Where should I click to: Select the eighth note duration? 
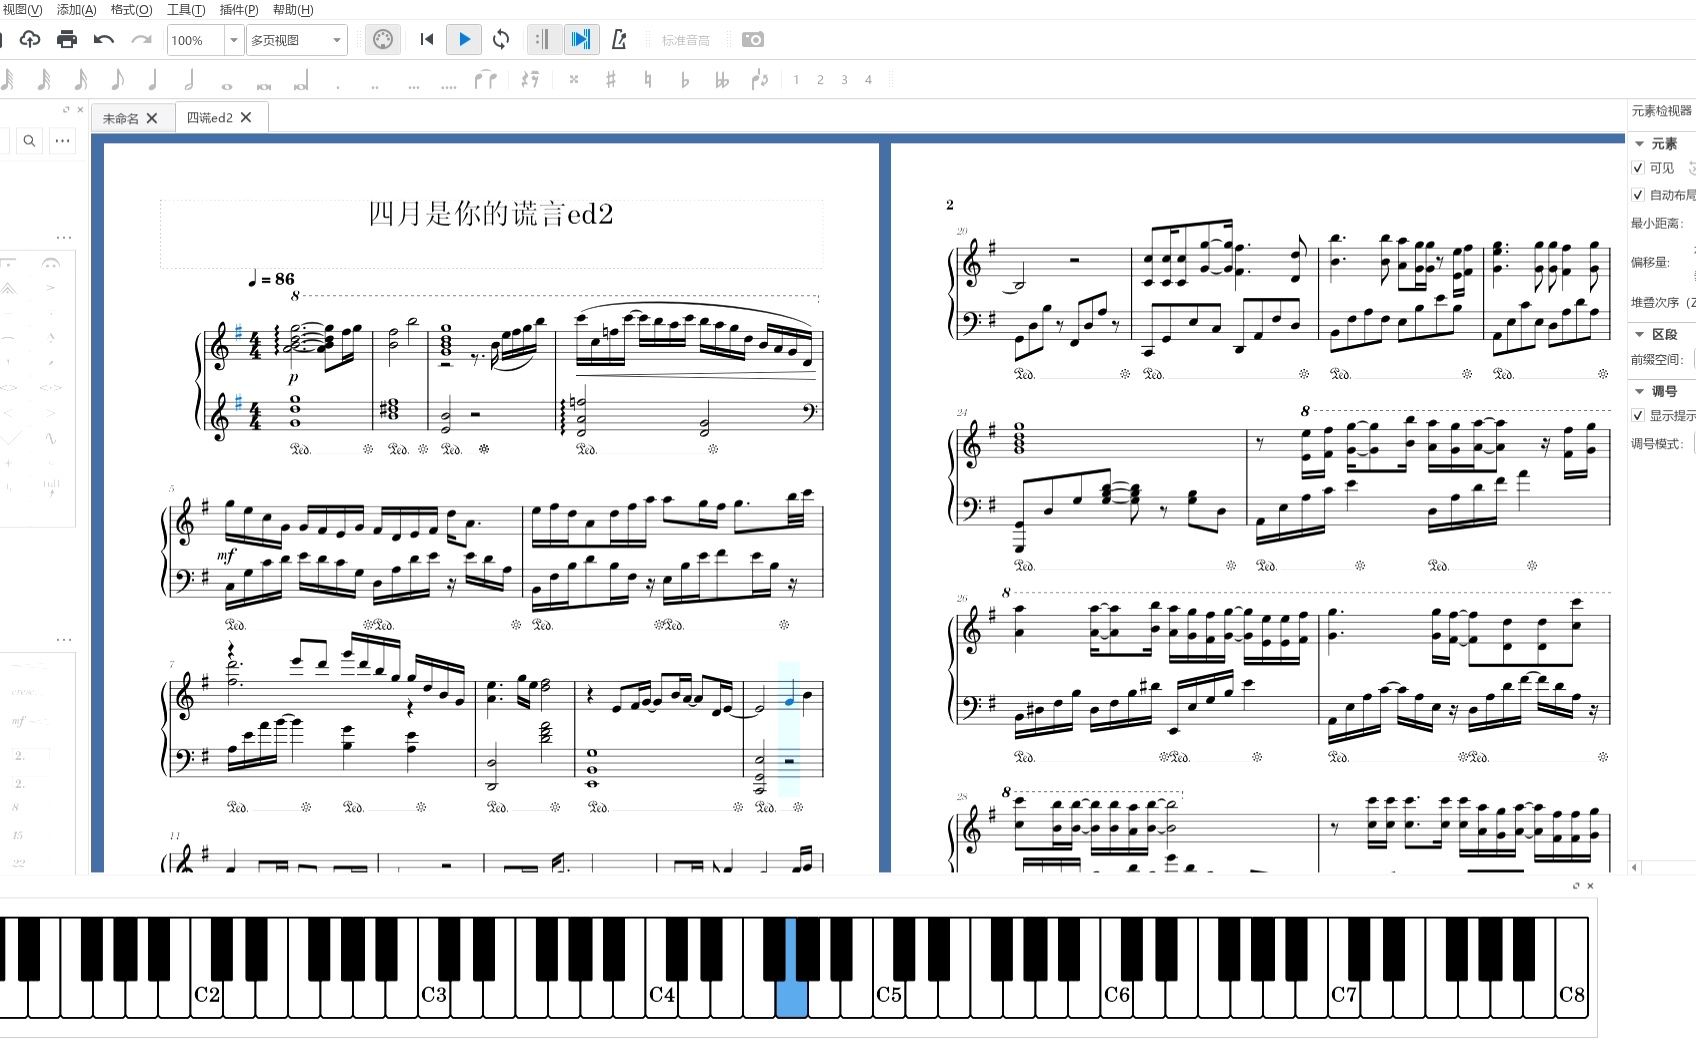tap(117, 79)
